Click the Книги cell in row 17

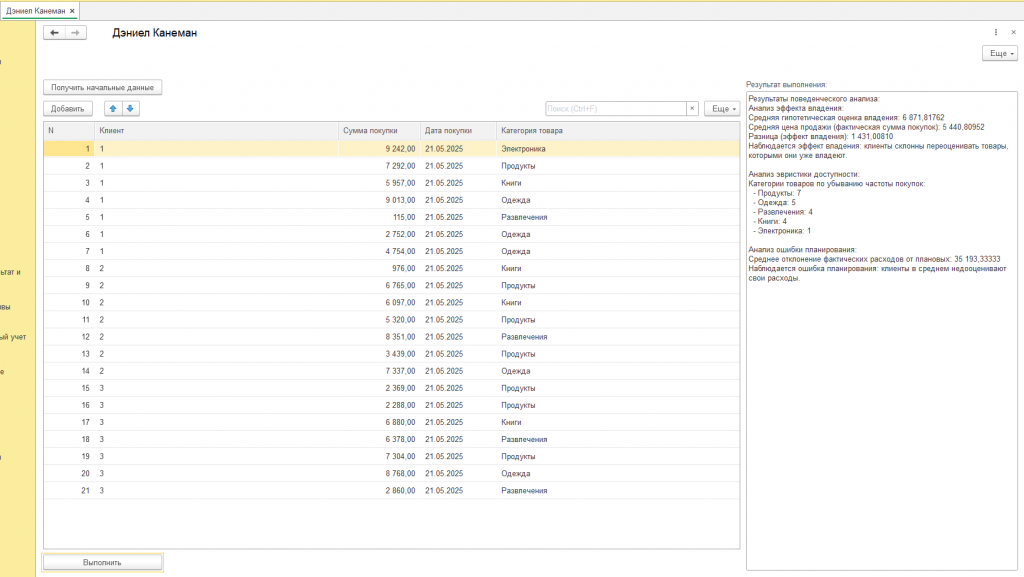[x=618, y=422]
